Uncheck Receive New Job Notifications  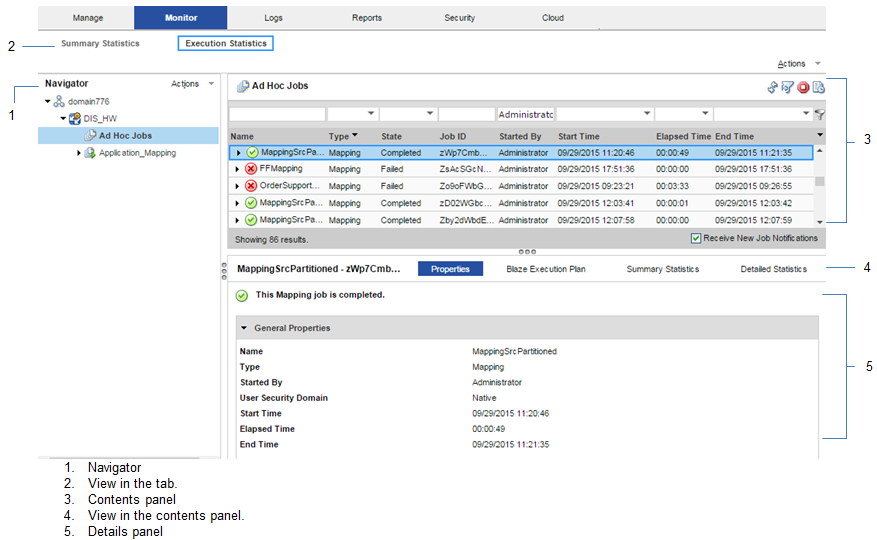(x=696, y=239)
